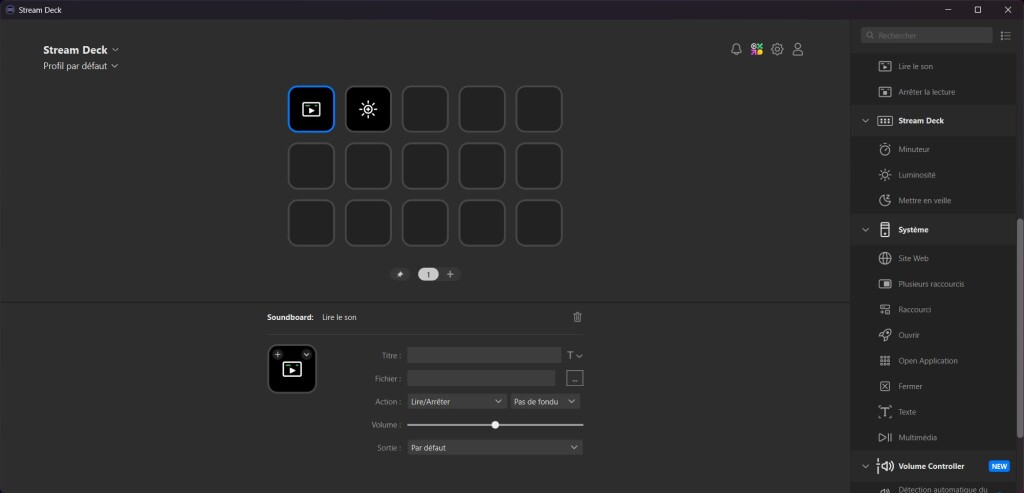Click the large key preview thumbnail
Image resolution: width=1024 pixels, height=493 pixels.
coord(292,369)
